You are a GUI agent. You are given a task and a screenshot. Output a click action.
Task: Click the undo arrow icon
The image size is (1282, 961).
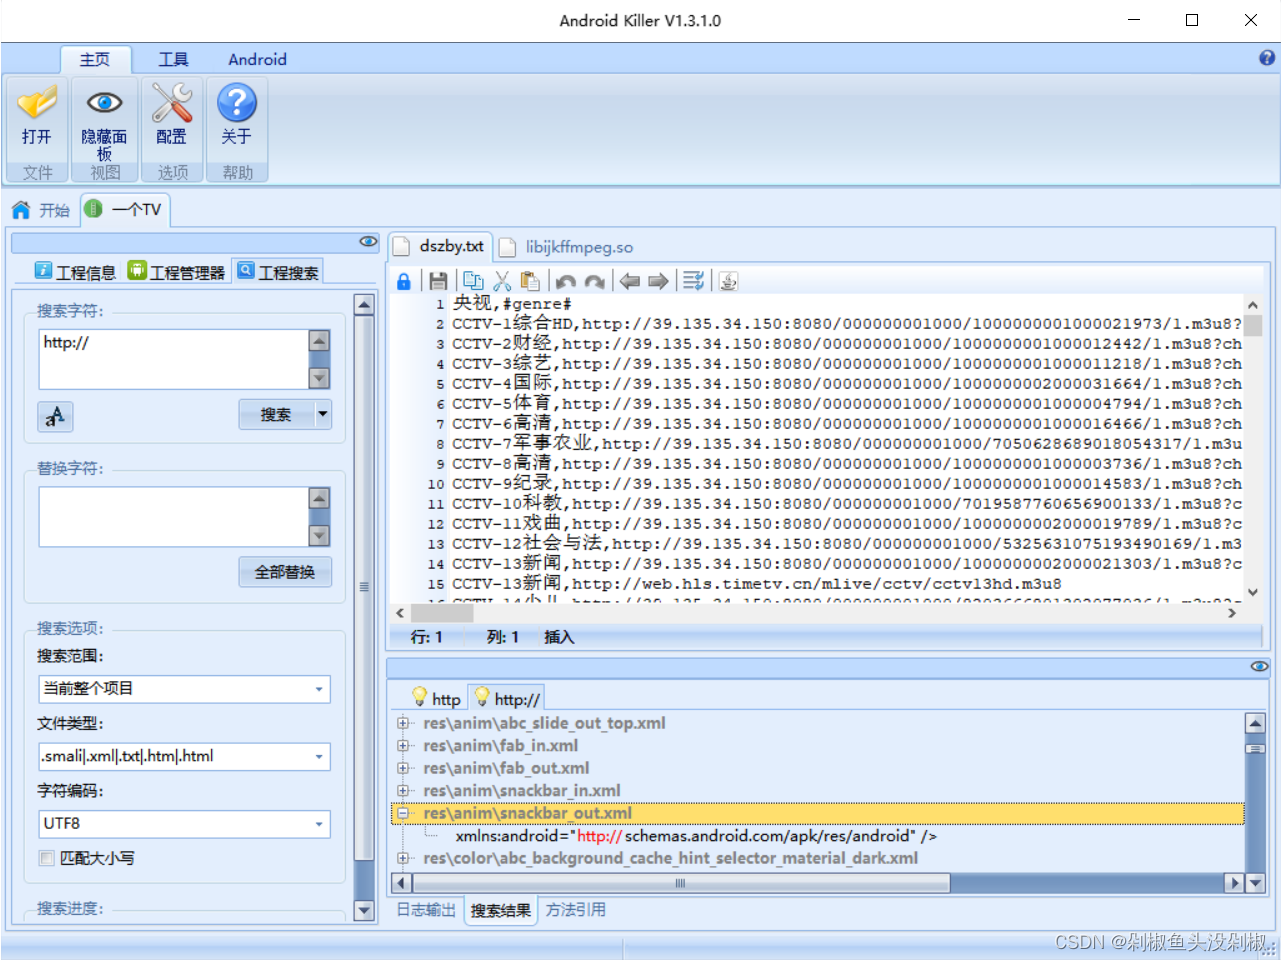tap(566, 282)
